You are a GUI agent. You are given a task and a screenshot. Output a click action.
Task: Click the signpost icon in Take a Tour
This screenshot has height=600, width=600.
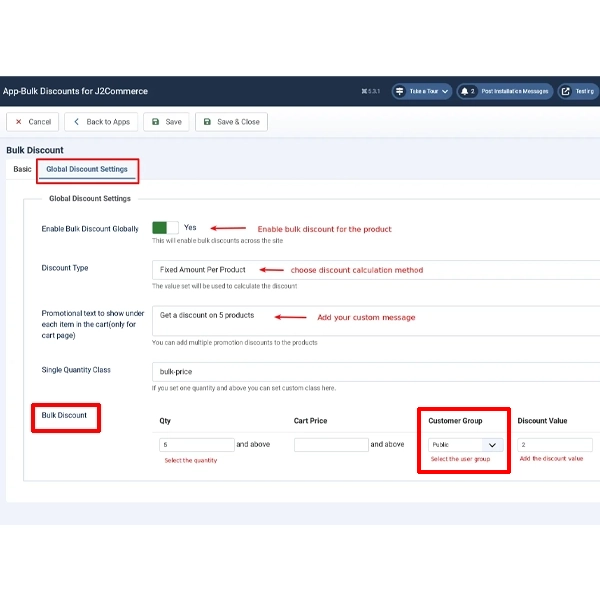(x=399, y=91)
